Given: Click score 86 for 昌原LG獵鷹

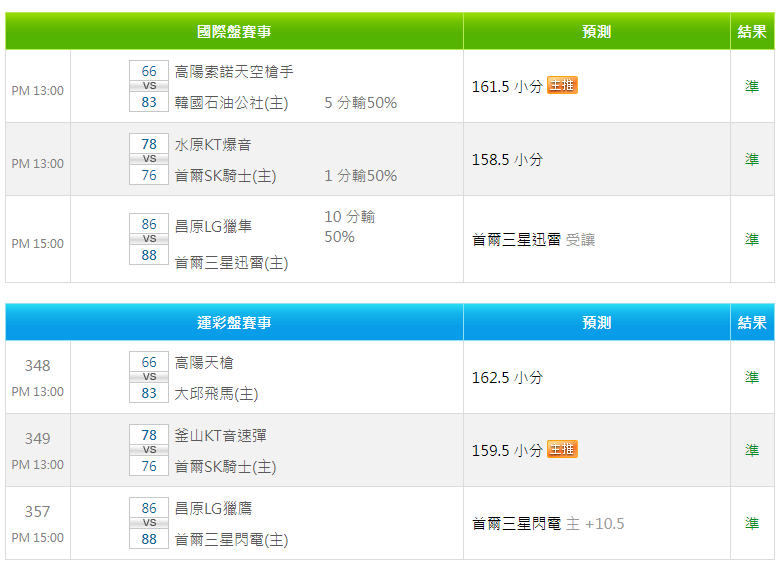Looking at the screenshot, I should 149,508.
